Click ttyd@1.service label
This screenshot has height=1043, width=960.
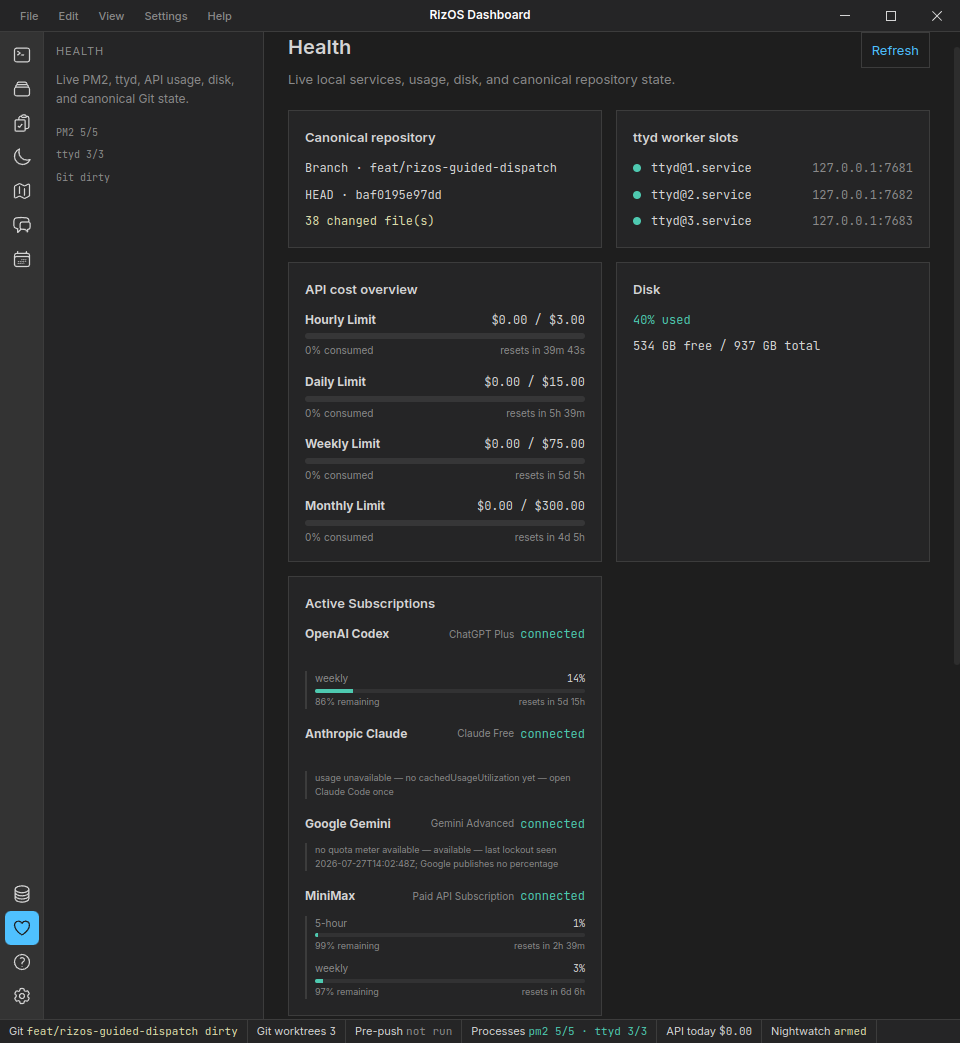pos(701,168)
